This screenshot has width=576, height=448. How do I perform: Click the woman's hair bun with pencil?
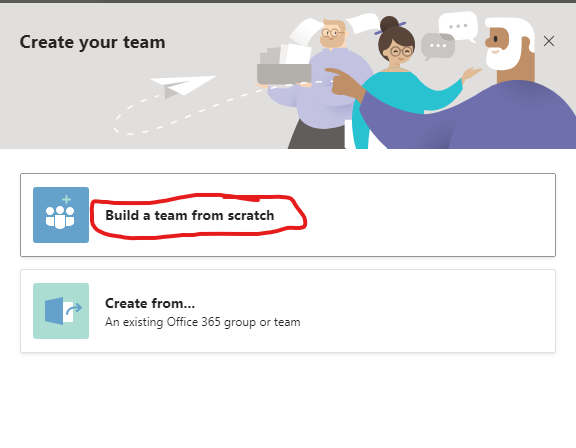390,25
